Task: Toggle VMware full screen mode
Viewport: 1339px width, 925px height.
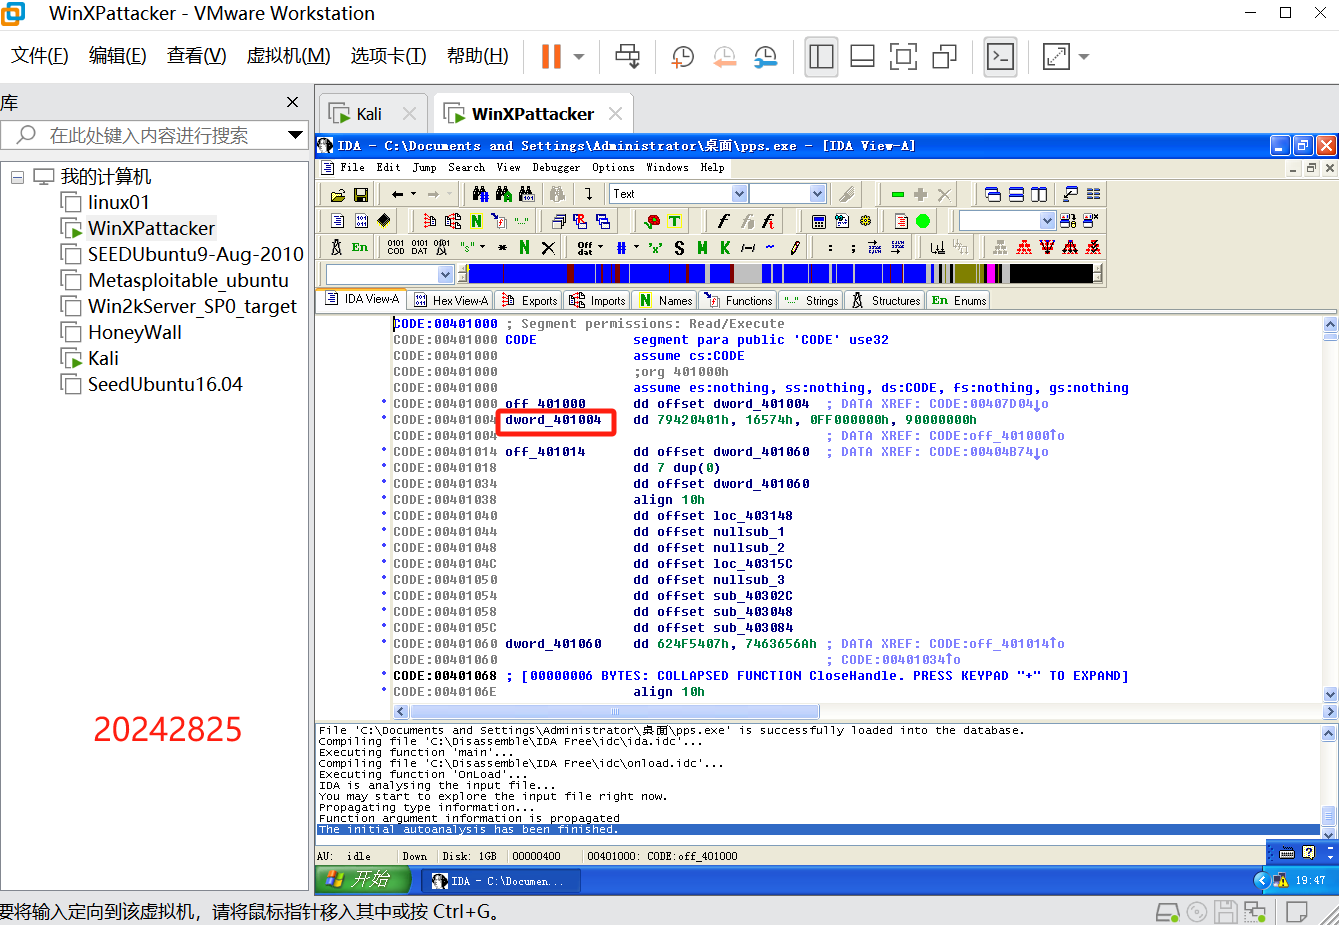Action: 903,56
